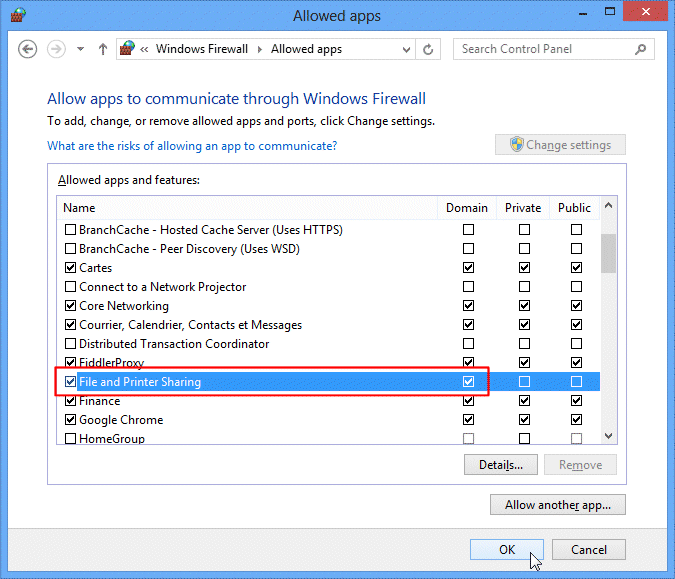Click the Domain column header
The width and height of the screenshot is (675, 579).
click(x=467, y=208)
